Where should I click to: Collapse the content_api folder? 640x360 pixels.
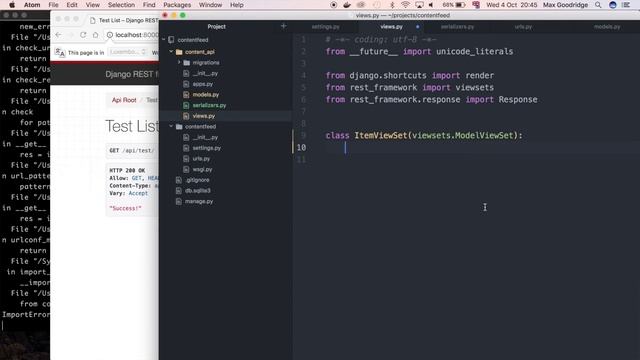171,52
